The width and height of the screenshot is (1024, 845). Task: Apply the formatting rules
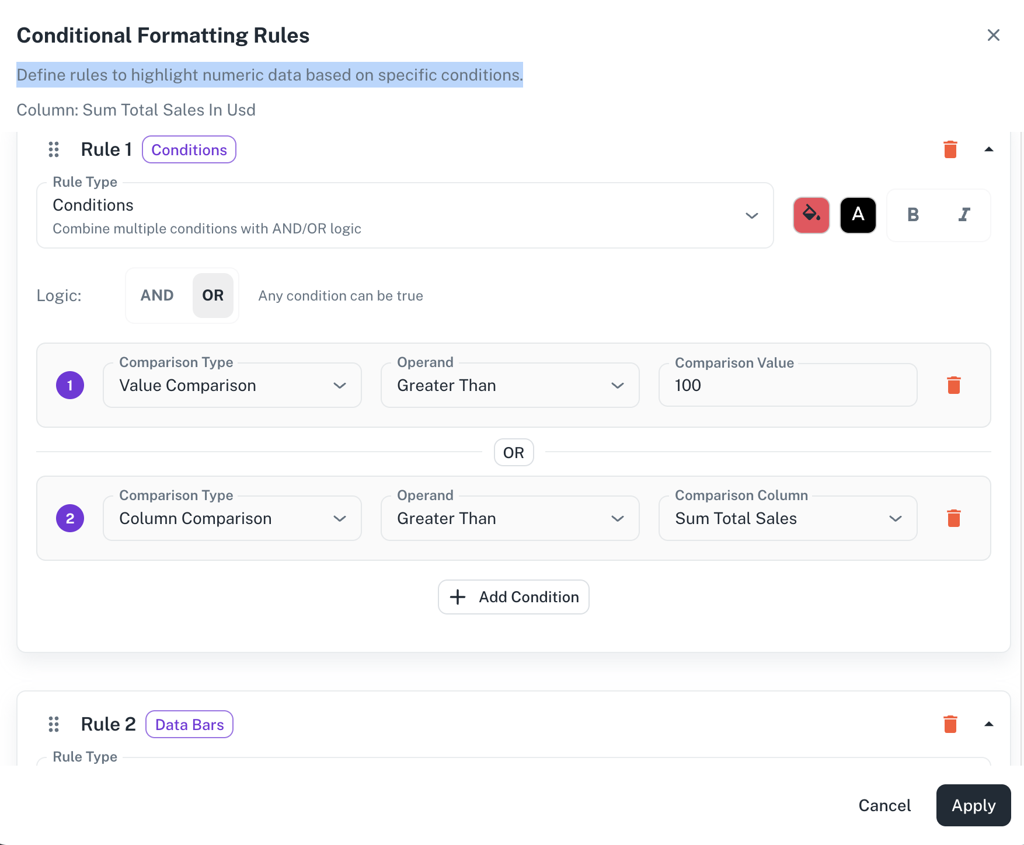click(973, 806)
